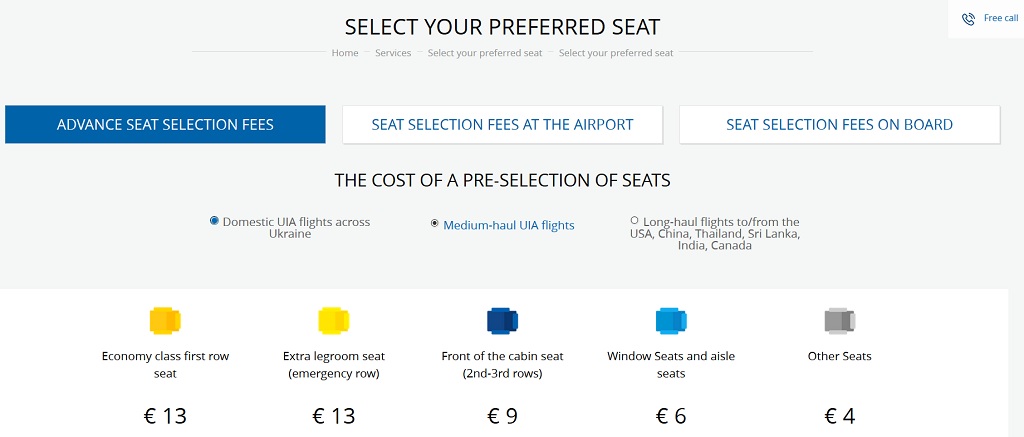Select Domestic UIA flights across Ukraine radio
Image resolution: width=1024 pixels, height=437 pixels.
[x=214, y=221]
